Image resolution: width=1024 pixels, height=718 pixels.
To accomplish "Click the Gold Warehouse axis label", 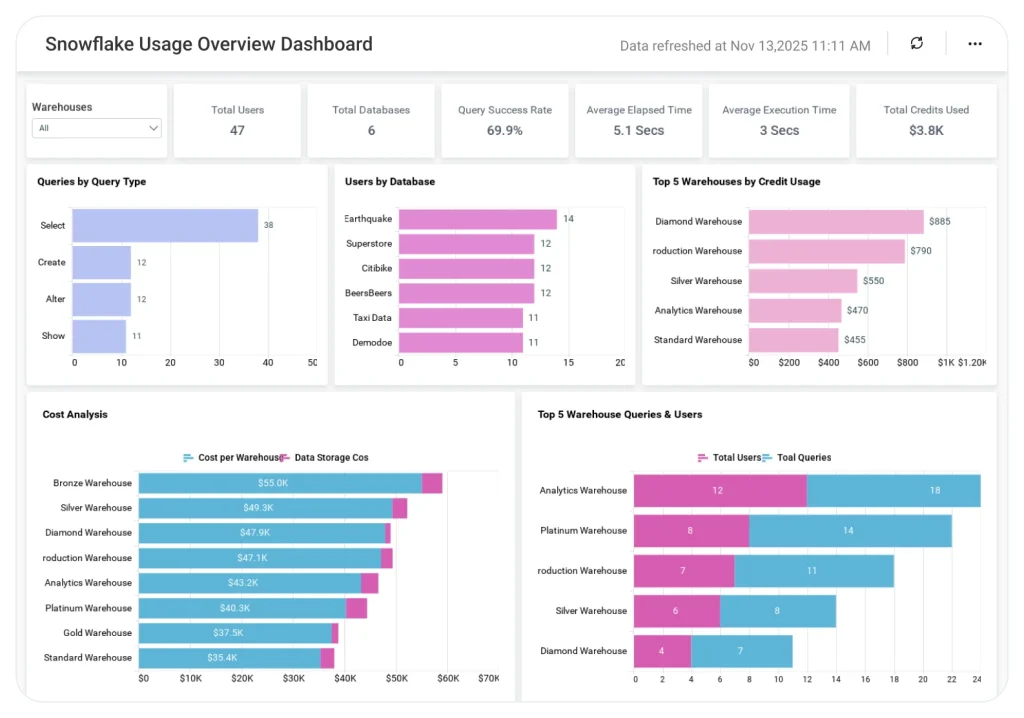I will 97,632.
